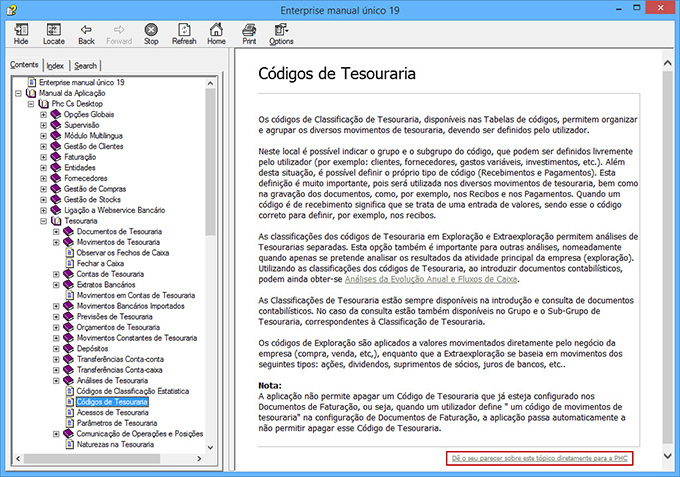Select the book icon beside Extratos Bancários

click(x=68, y=284)
